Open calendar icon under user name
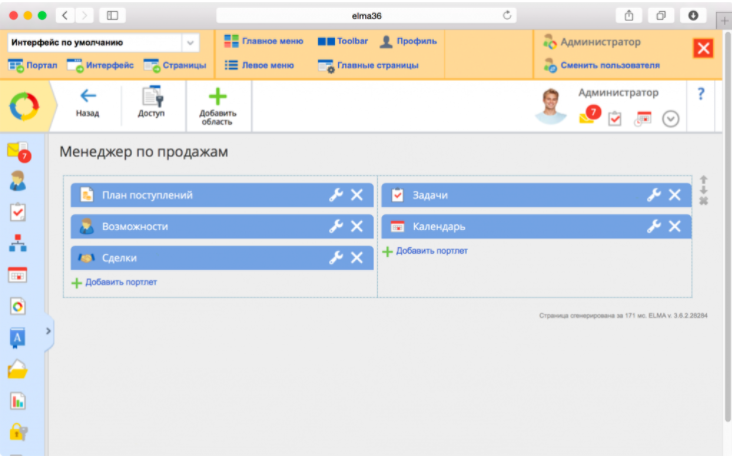Image resolution: width=732 pixels, height=458 pixels. click(x=642, y=119)
